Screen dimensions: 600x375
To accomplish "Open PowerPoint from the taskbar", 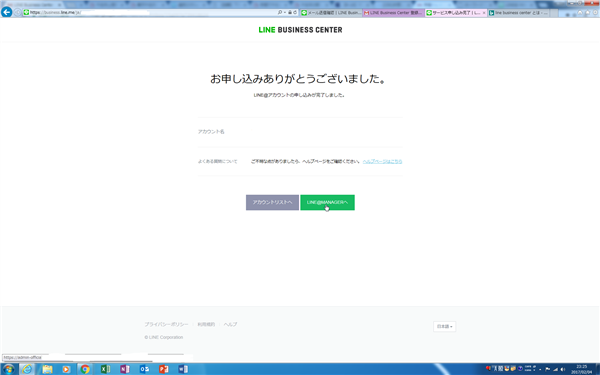I will [x=164, y=369].
